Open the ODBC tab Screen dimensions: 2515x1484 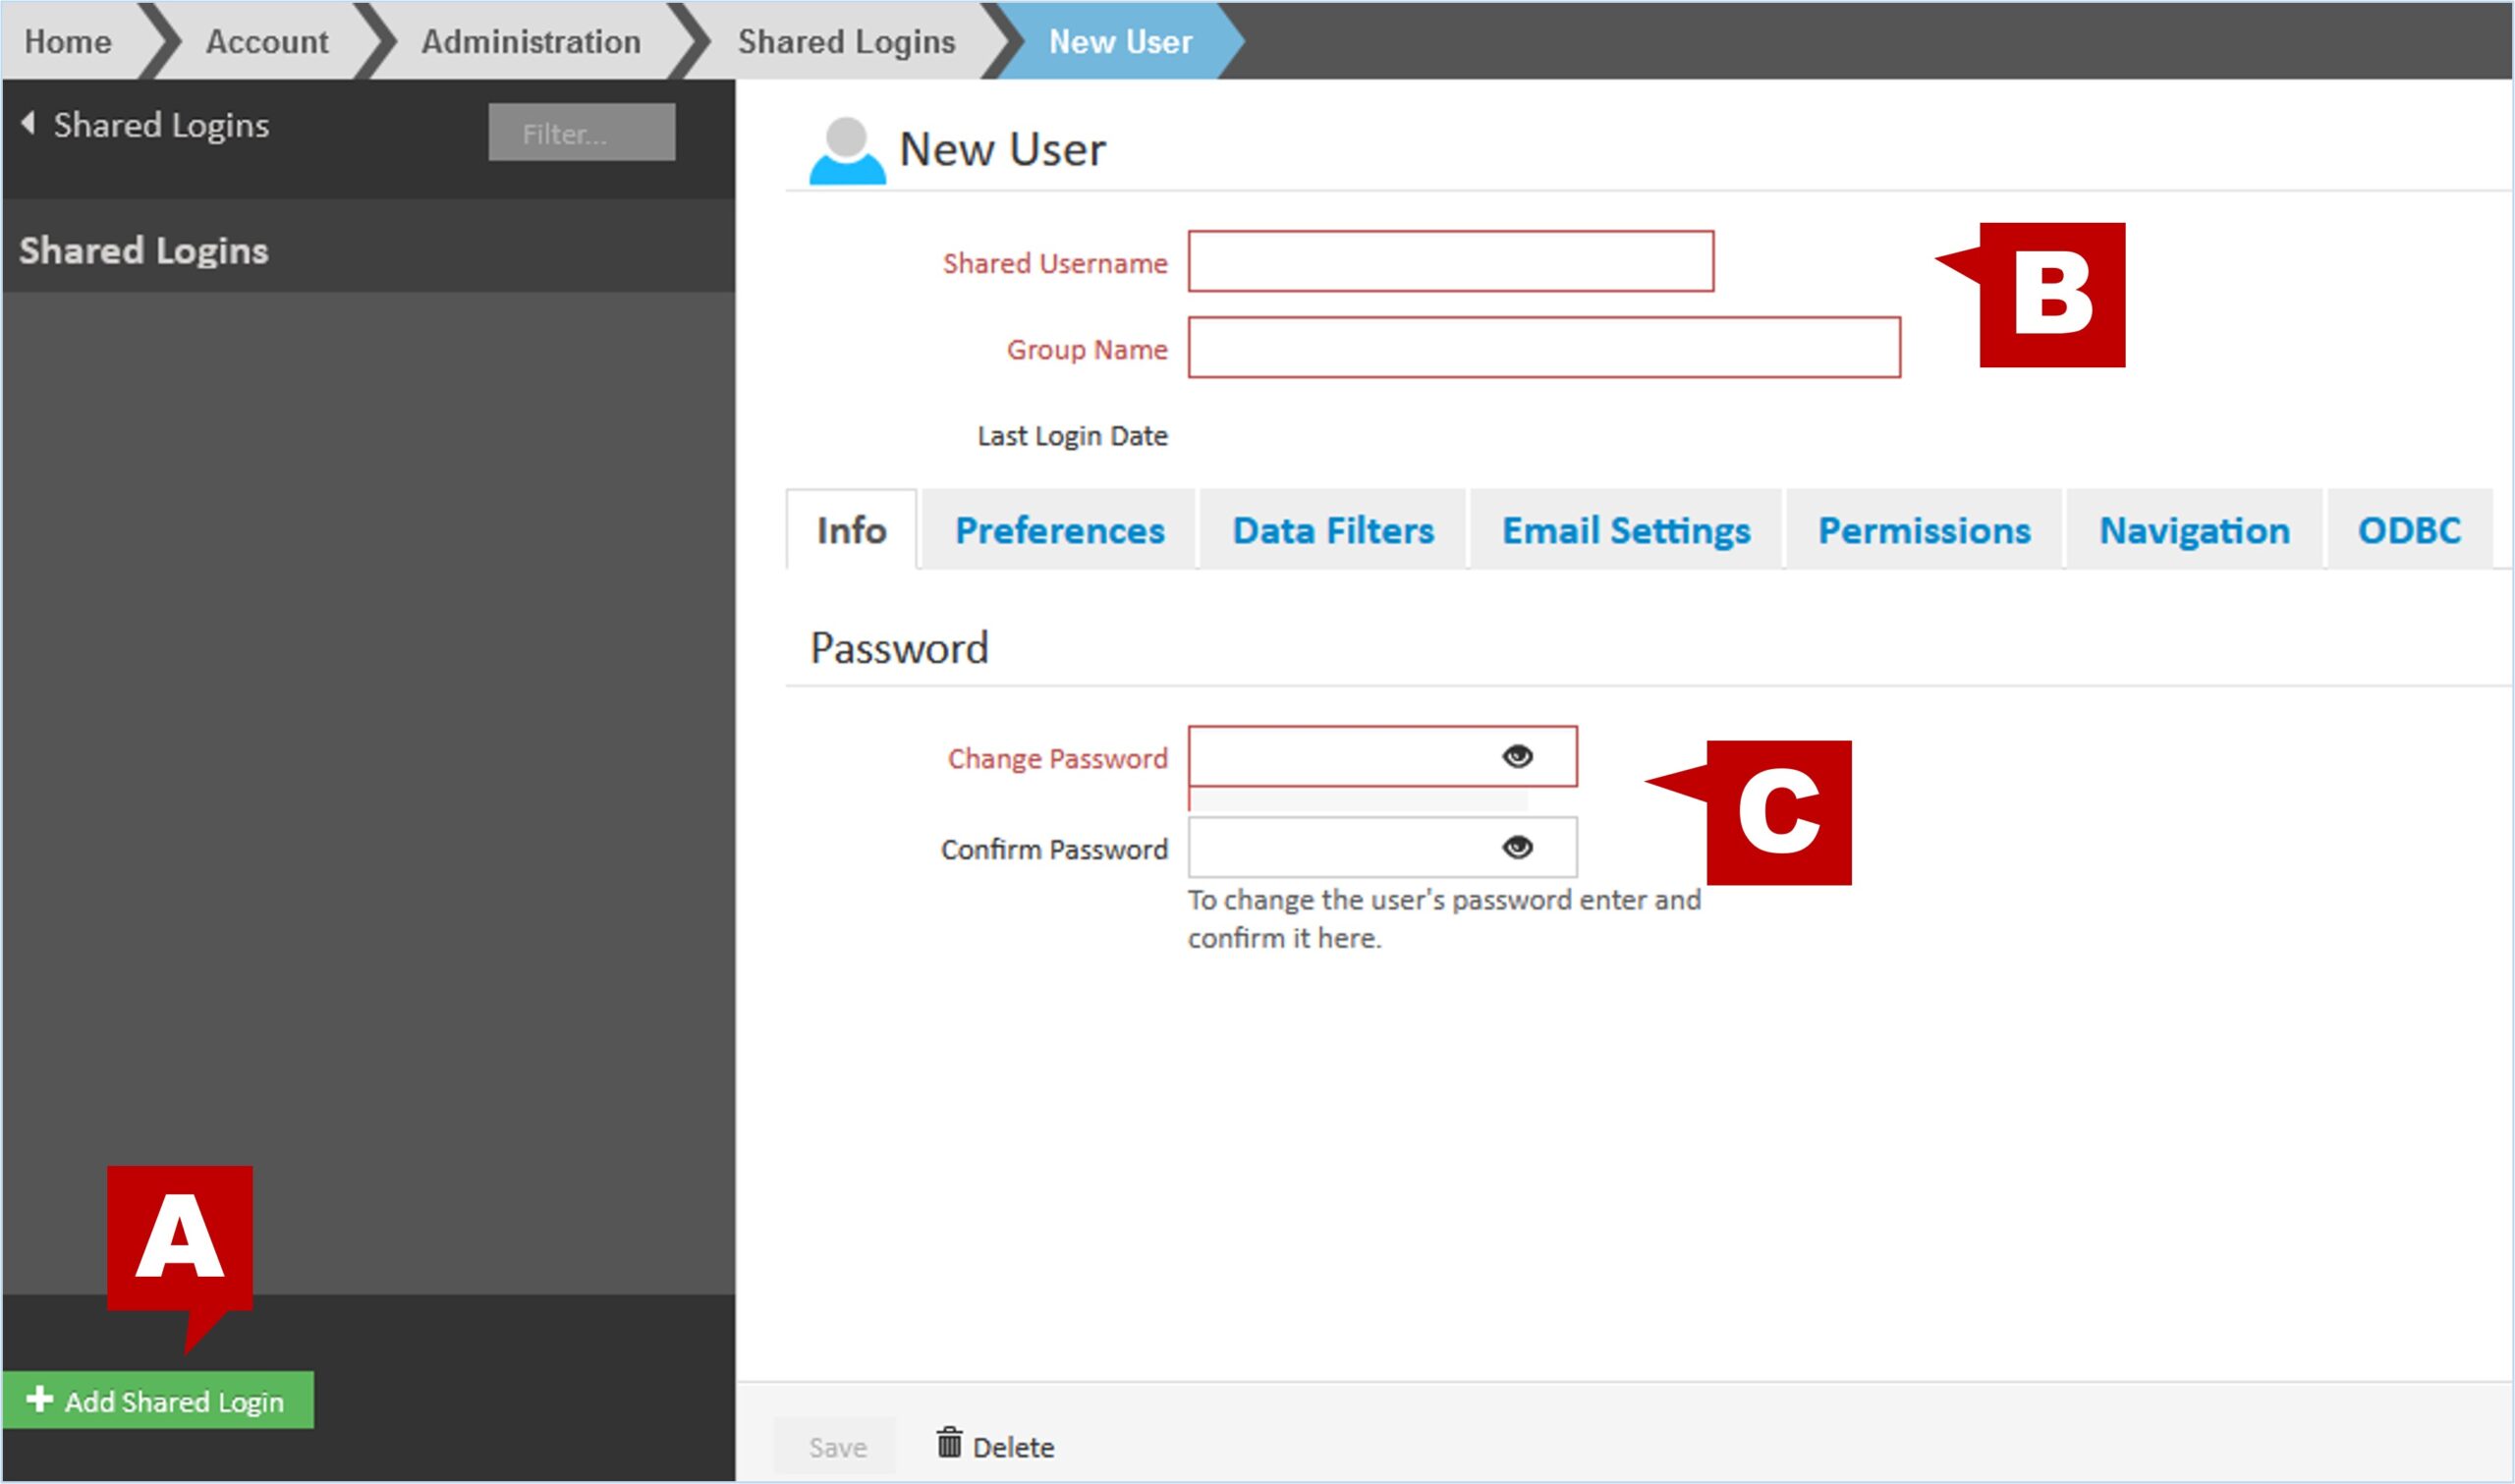tap(2409, 530)
